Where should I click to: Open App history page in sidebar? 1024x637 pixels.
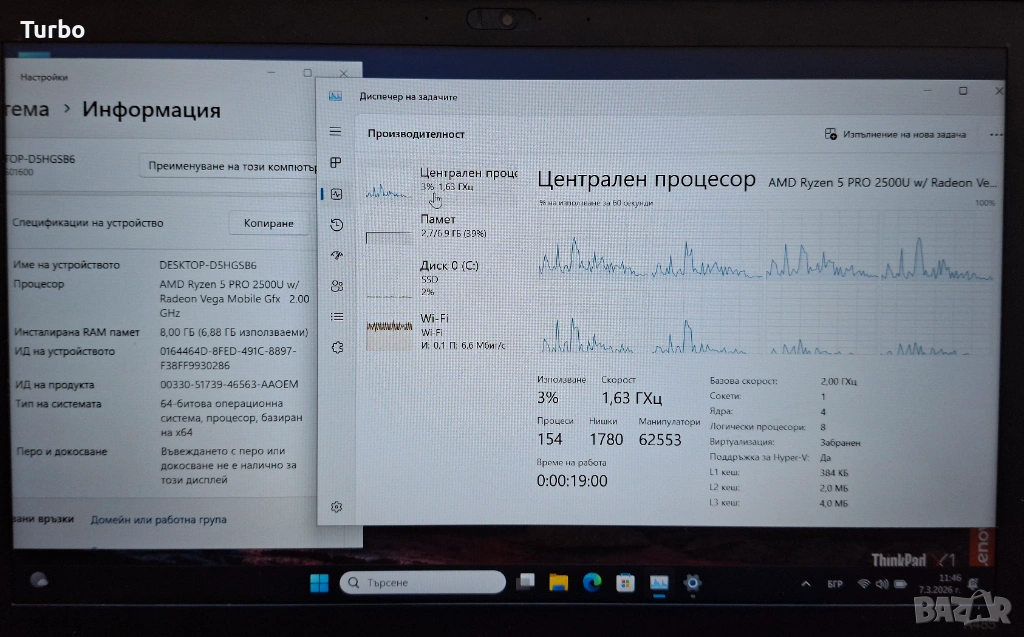tap(337, 225)
